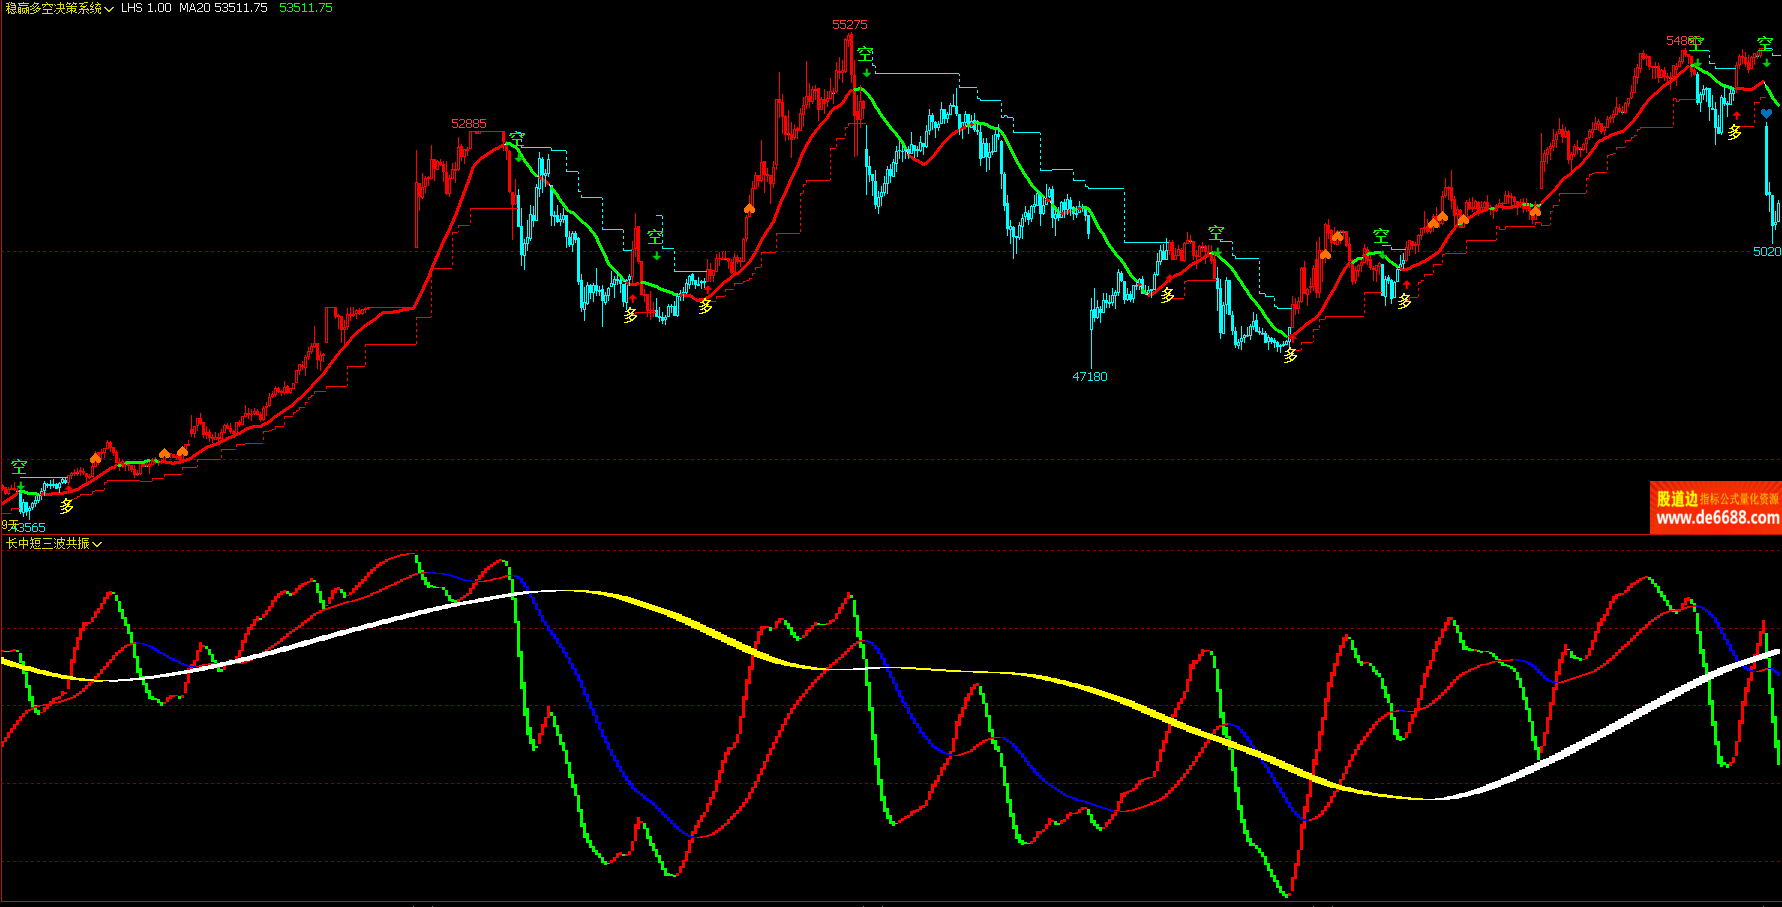
Task: Click the 长中短三波共振 panel title
Action: point(47,544)
